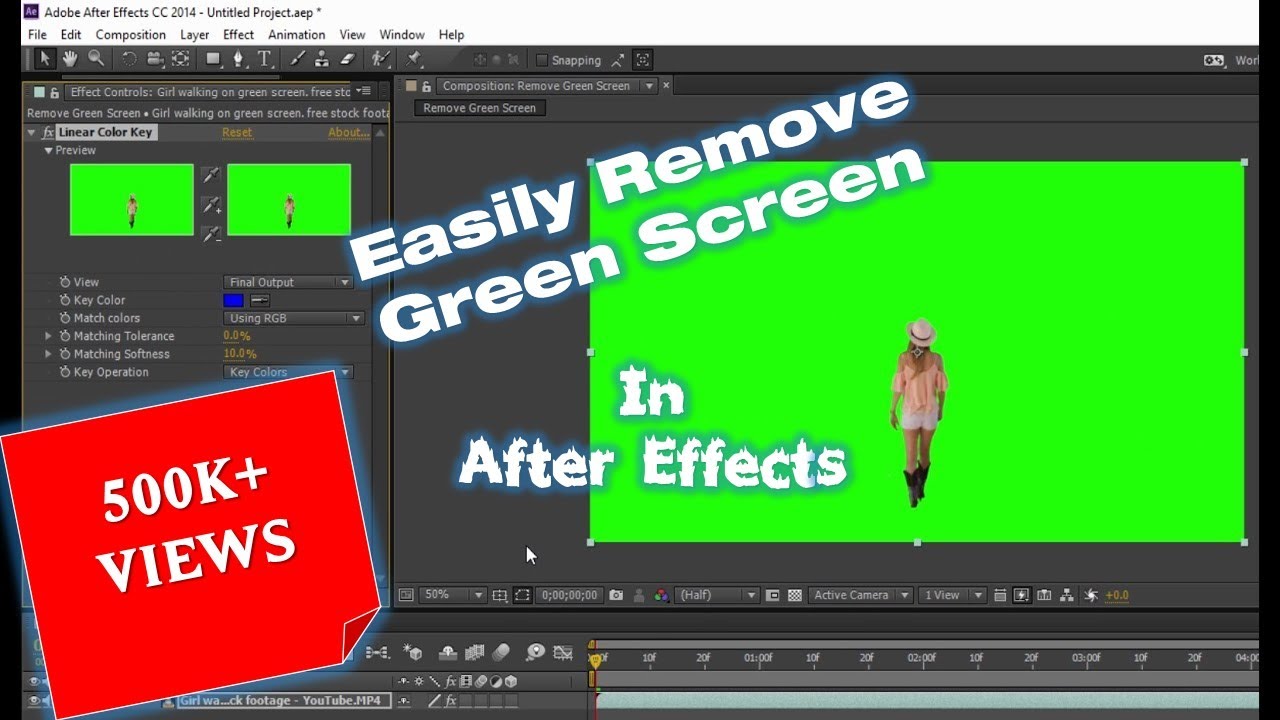Screen dimensions: 1280x720
Task: Collapse the Preview section triangle
Action: click(48, 150)
